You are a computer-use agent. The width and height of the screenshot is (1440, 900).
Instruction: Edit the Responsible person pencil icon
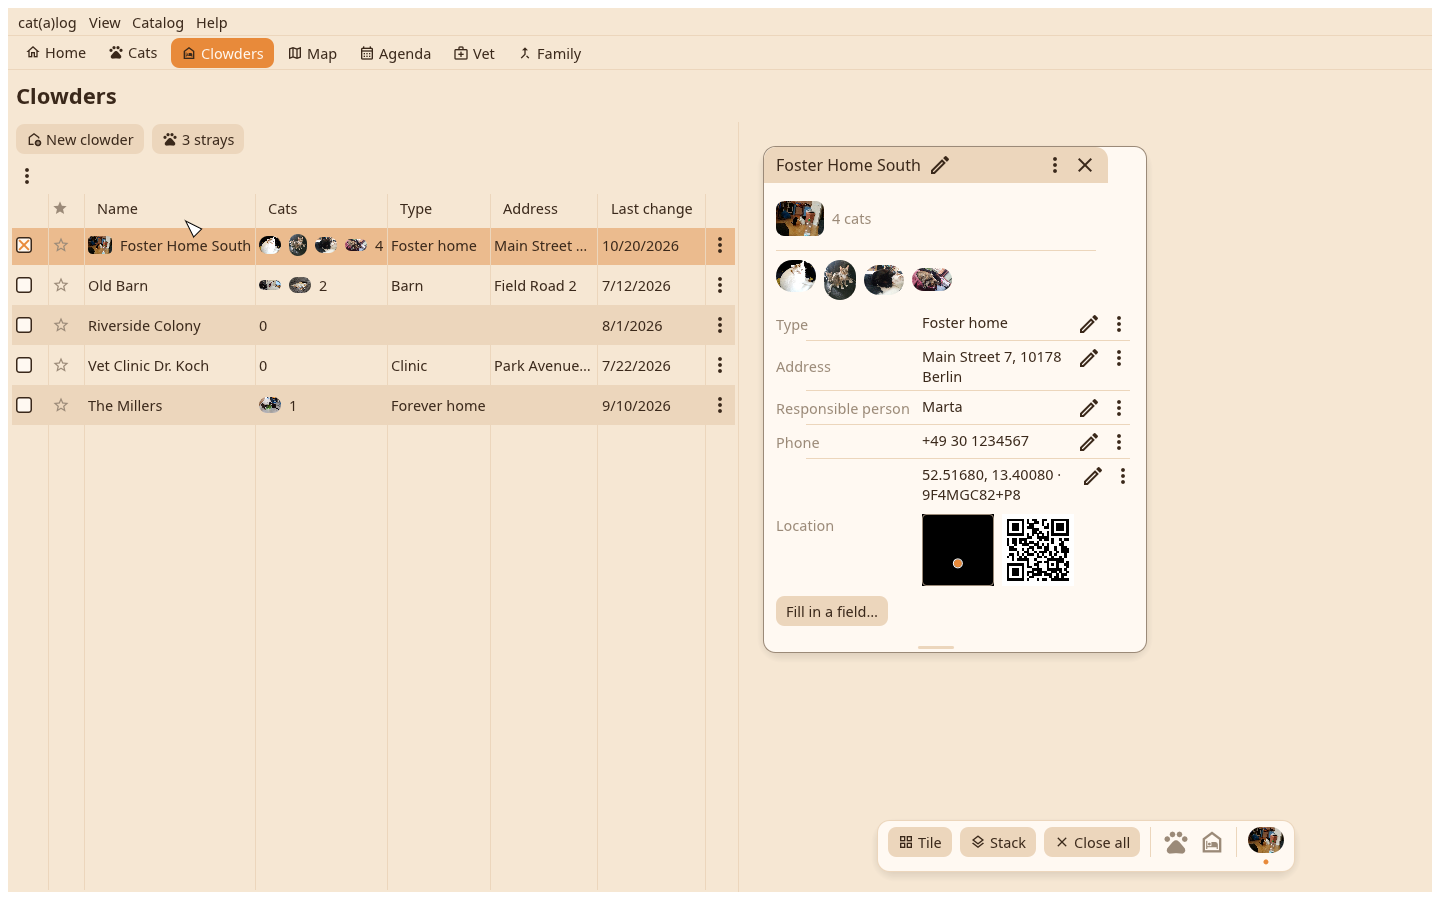(x=1089, y=408)
